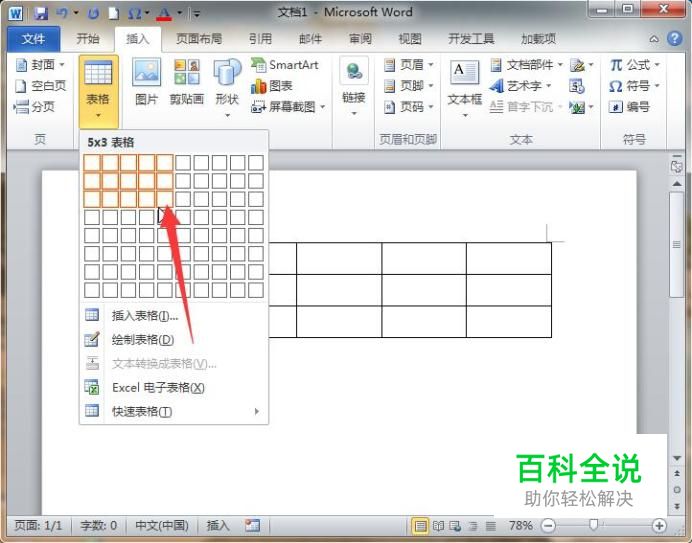Click word count 字数: 0 in status bar
Image resolution: width=692 pixels, height=543 pixels.
point(99,525)
